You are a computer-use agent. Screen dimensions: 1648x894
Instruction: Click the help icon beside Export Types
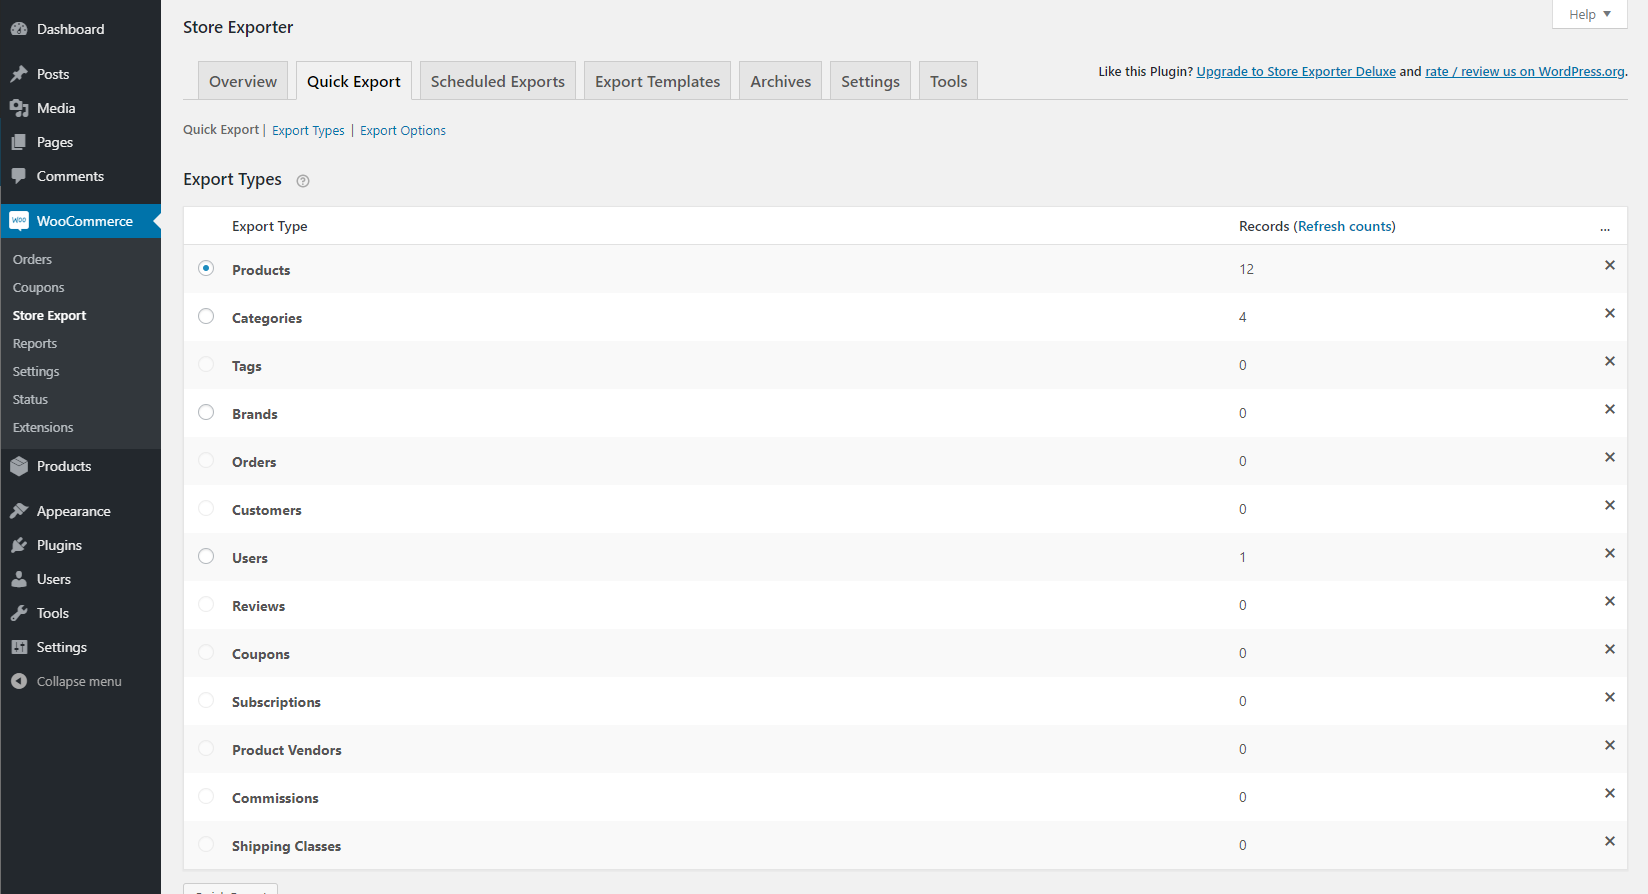303,181
